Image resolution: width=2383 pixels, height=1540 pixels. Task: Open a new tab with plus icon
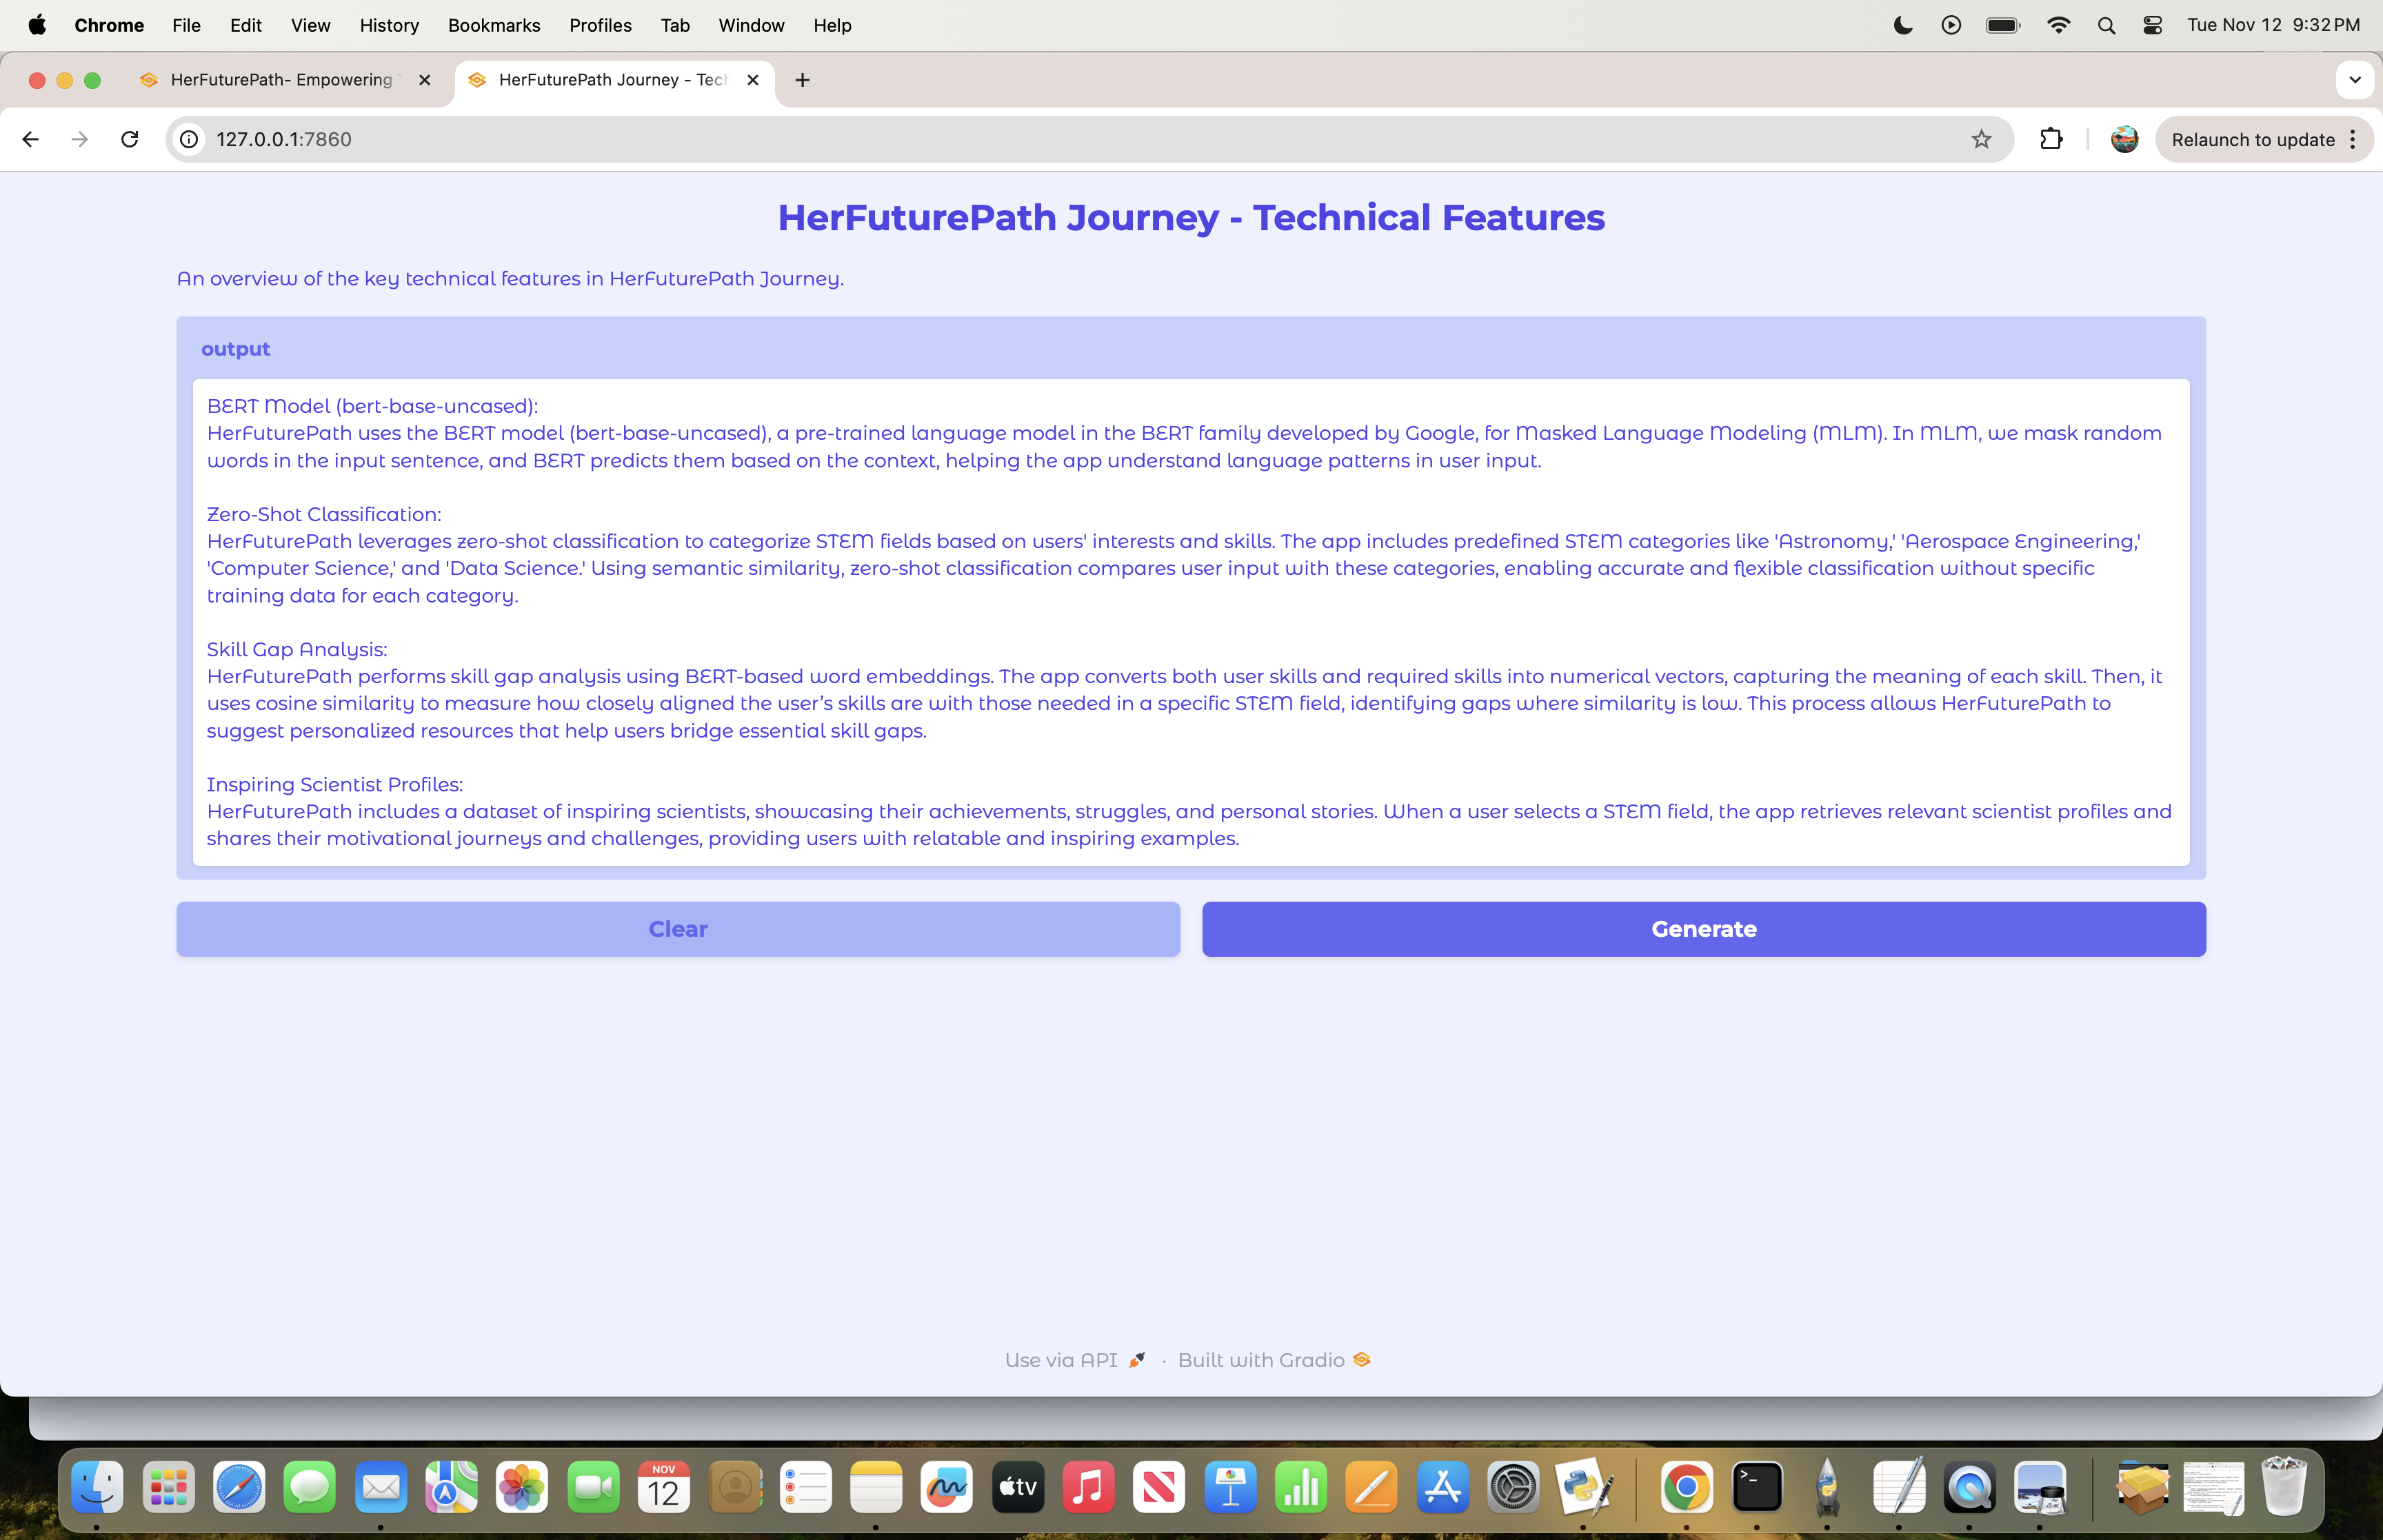tap(802, 80)
